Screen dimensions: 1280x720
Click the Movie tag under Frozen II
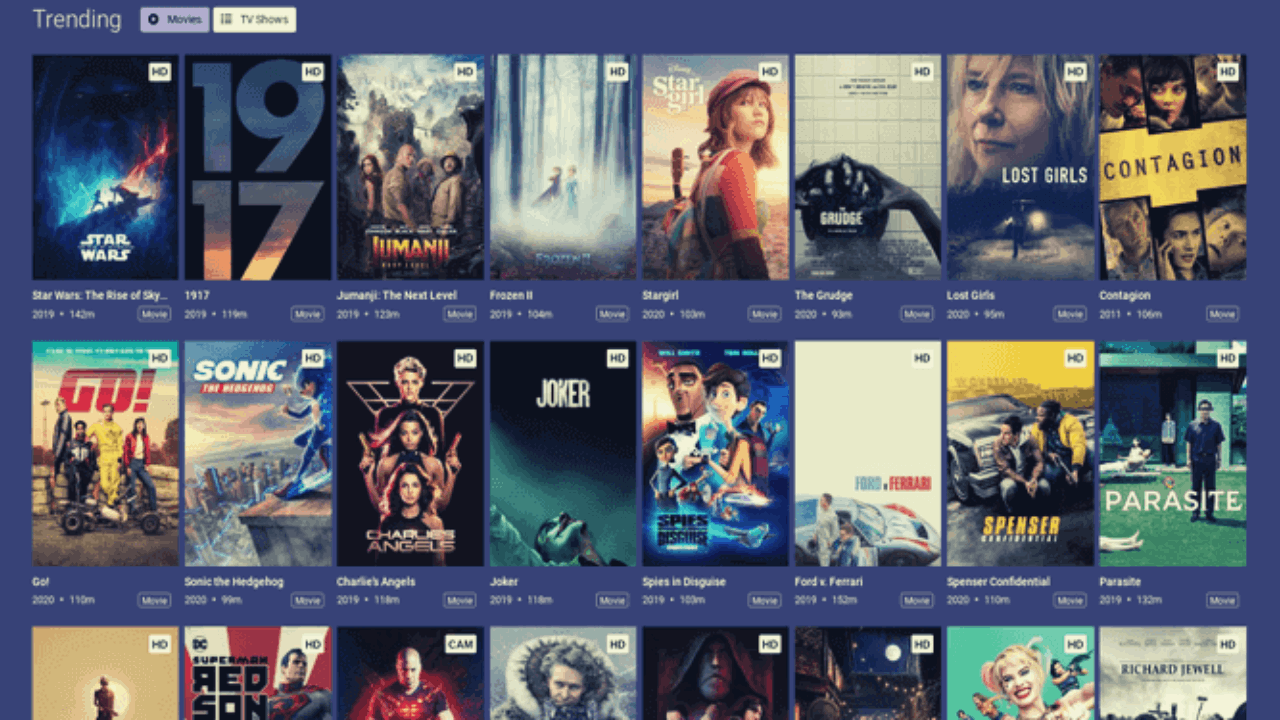612,314
